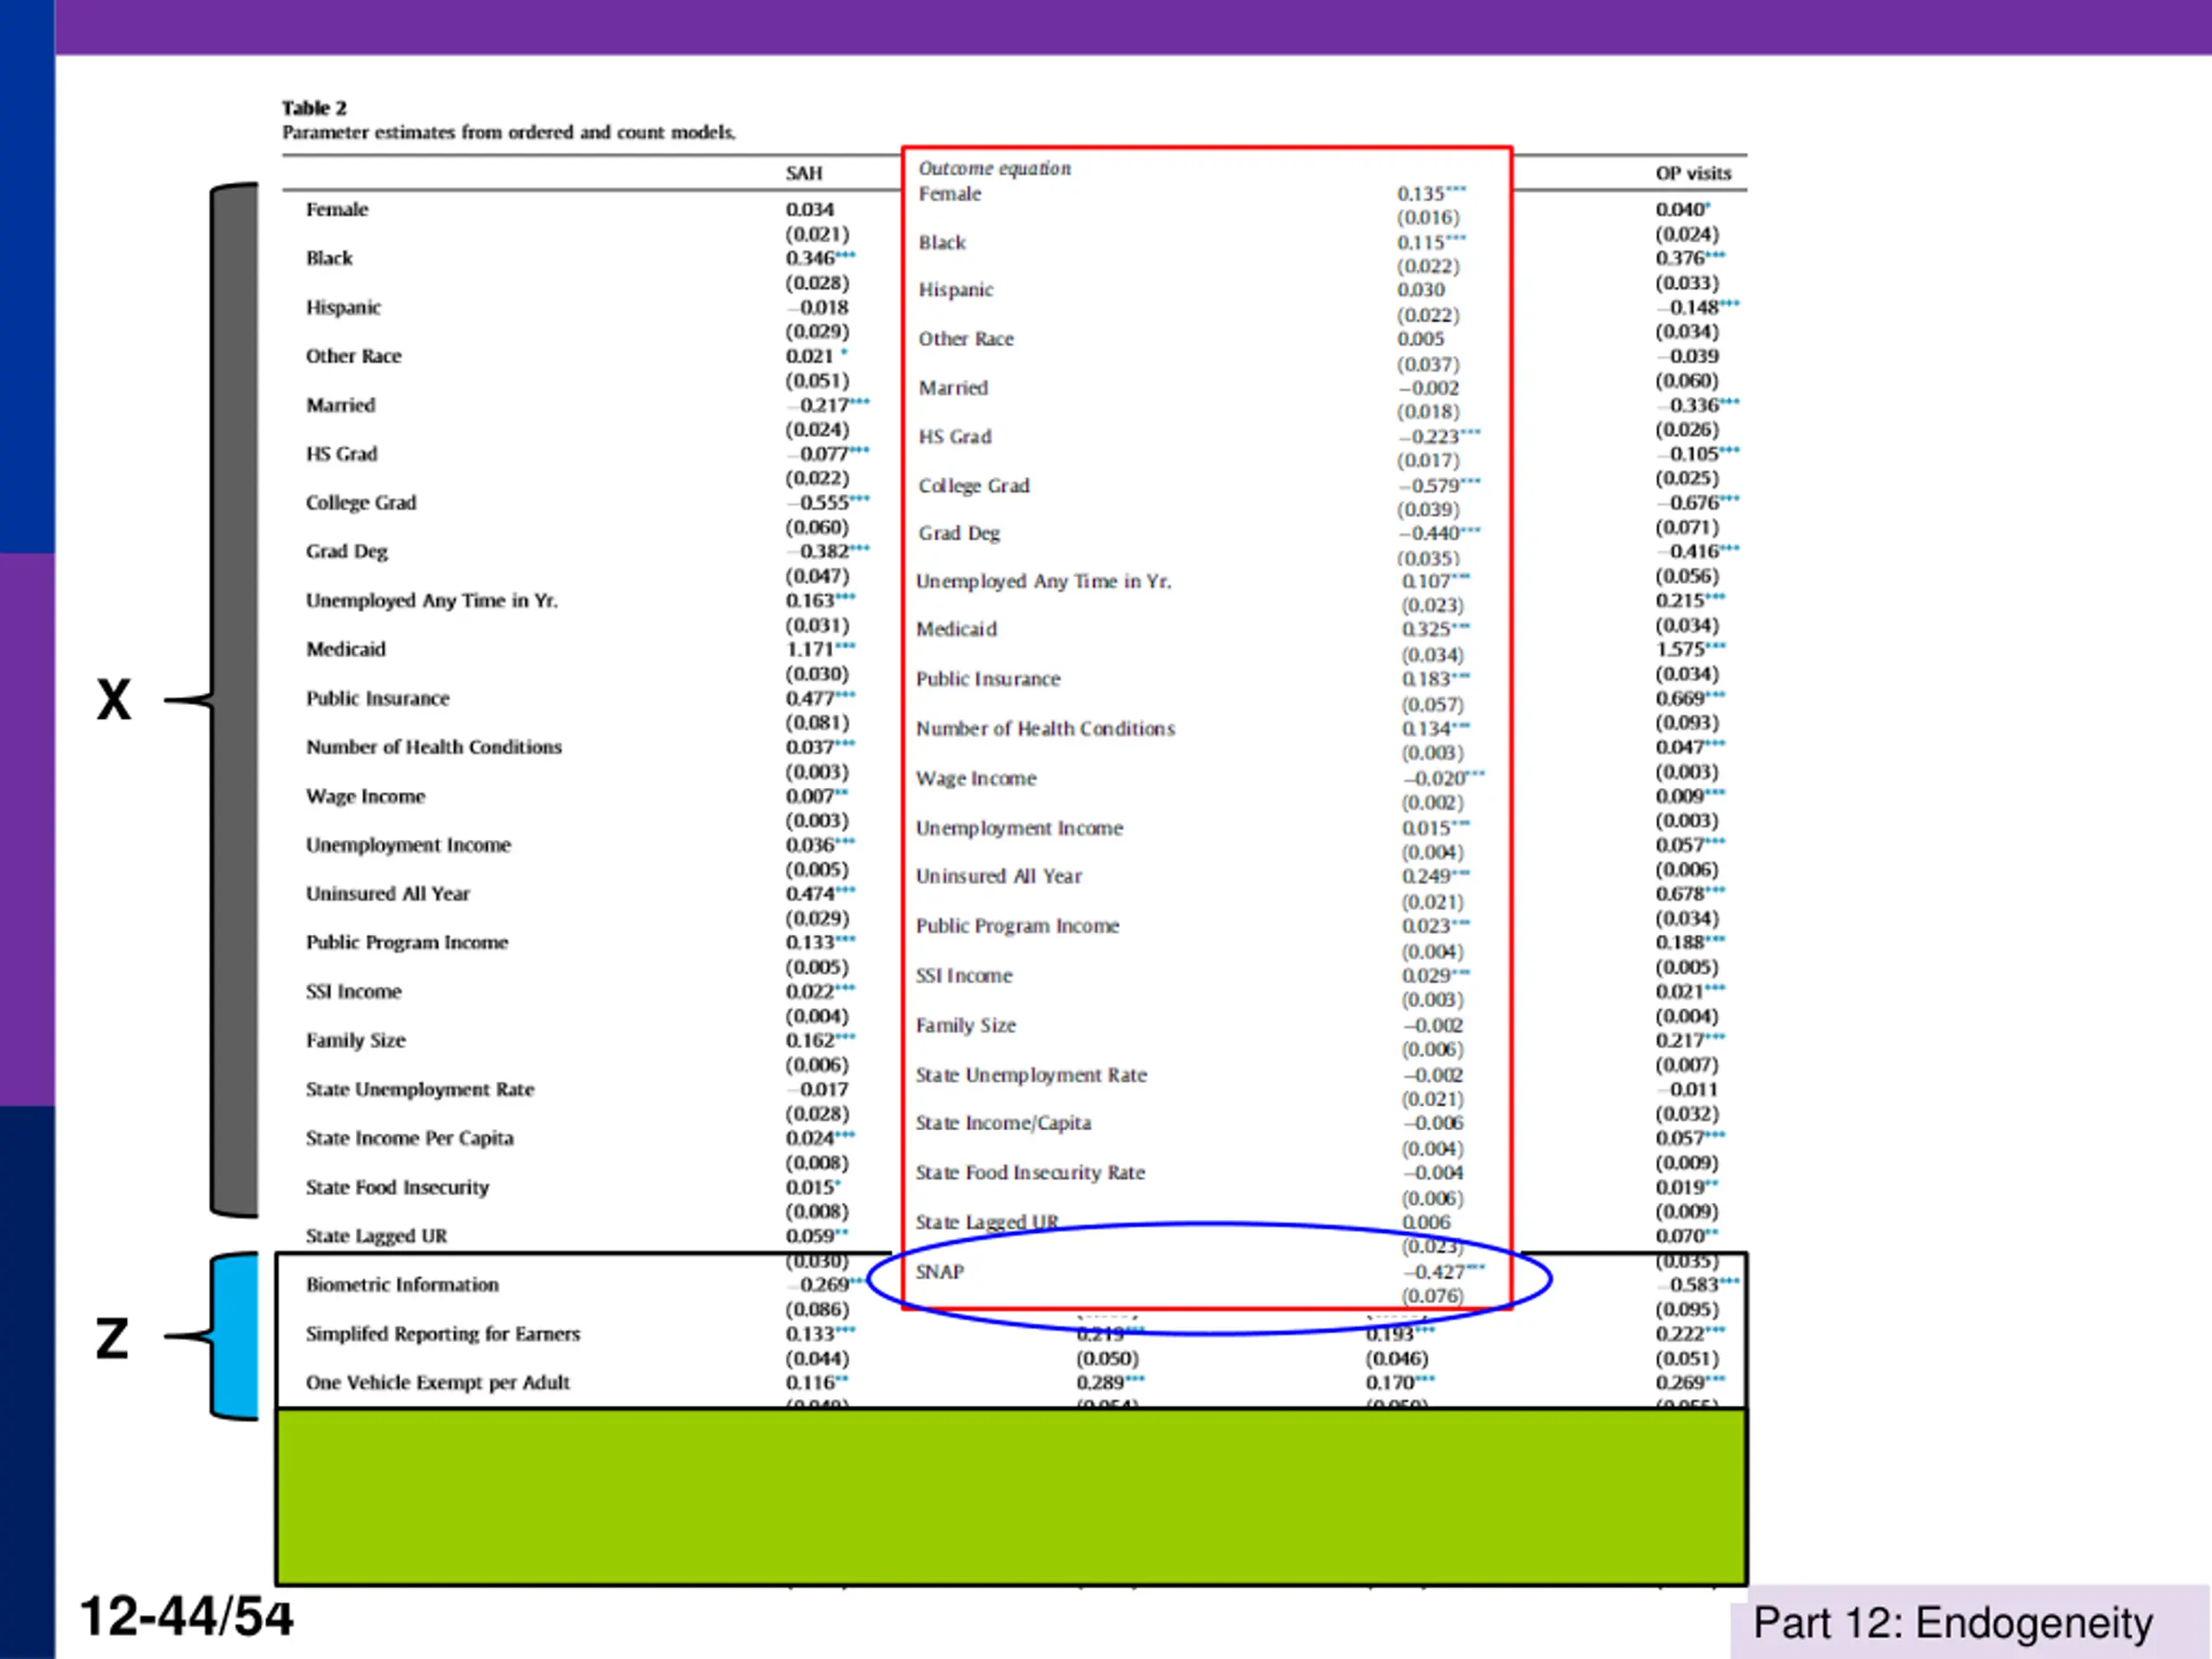Click the gray X bracket shape

(x=235, y=700)
